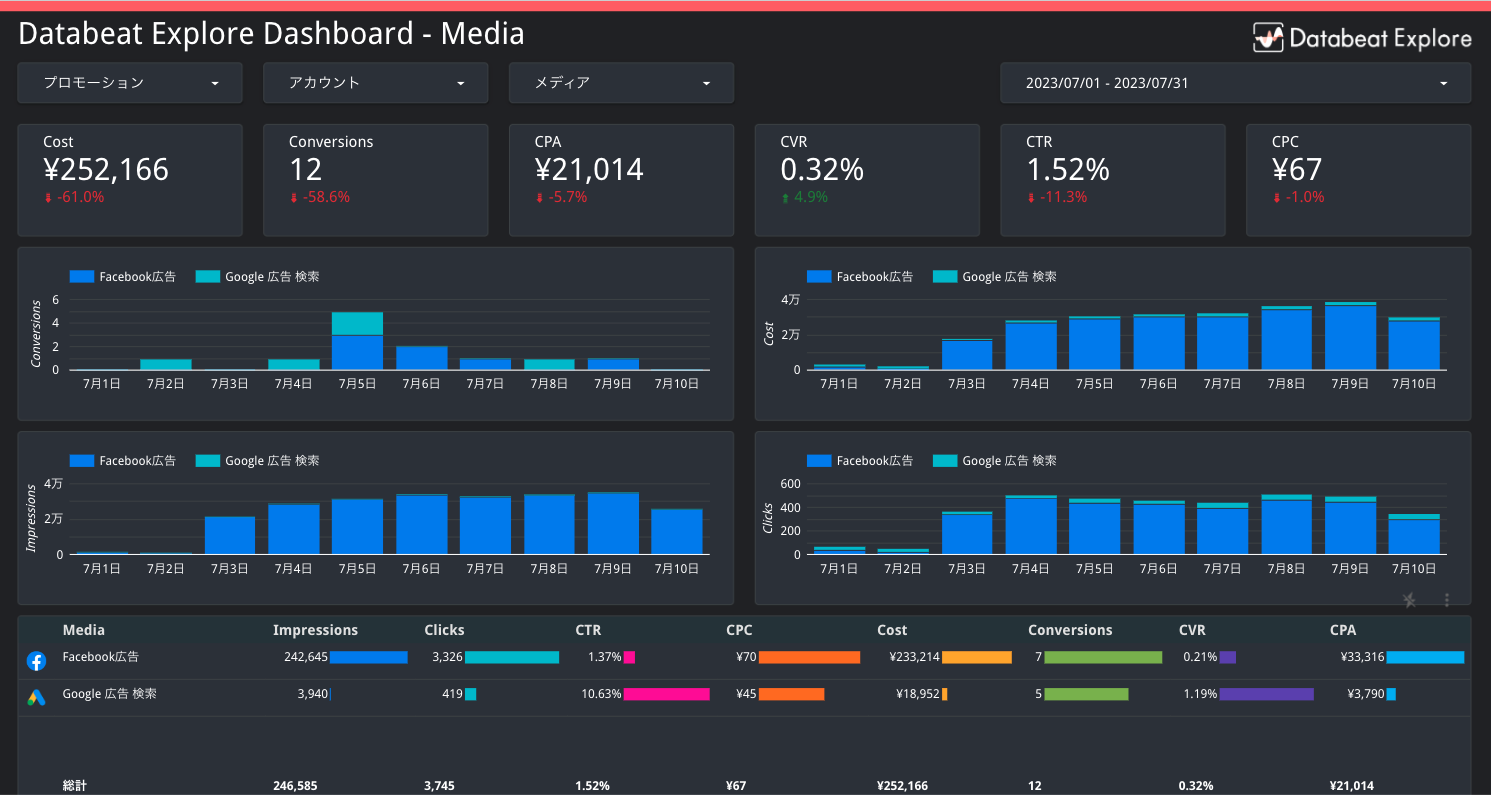Image resolution: width=1491 pixels, height=795 pixels.
Task: Toggle Facebook広告 legend in Clicks chart
Action: (860, 461)
